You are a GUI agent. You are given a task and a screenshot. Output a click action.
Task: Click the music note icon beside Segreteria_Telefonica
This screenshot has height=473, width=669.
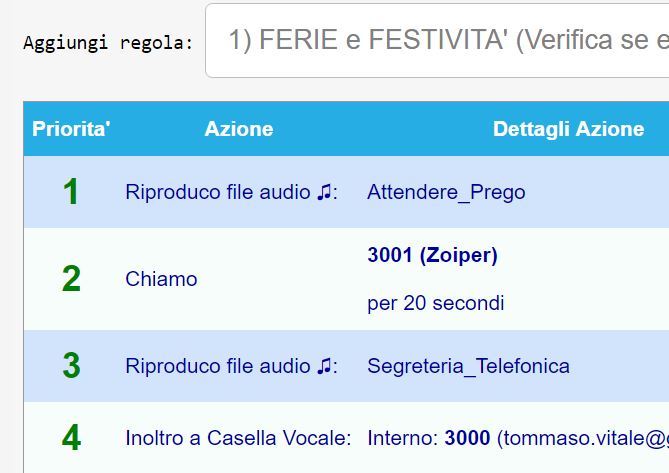[x=324, y=366]
